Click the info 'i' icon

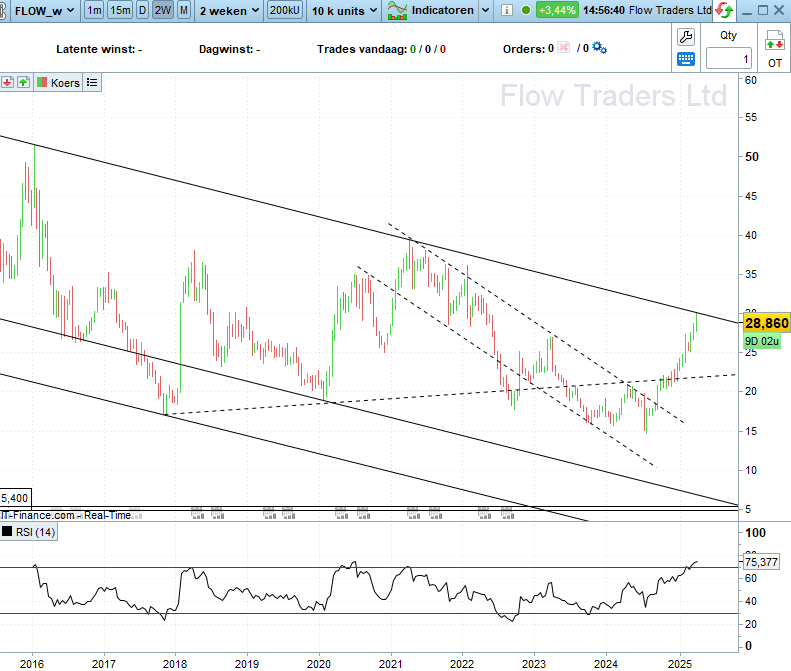[x=507, y=10]
